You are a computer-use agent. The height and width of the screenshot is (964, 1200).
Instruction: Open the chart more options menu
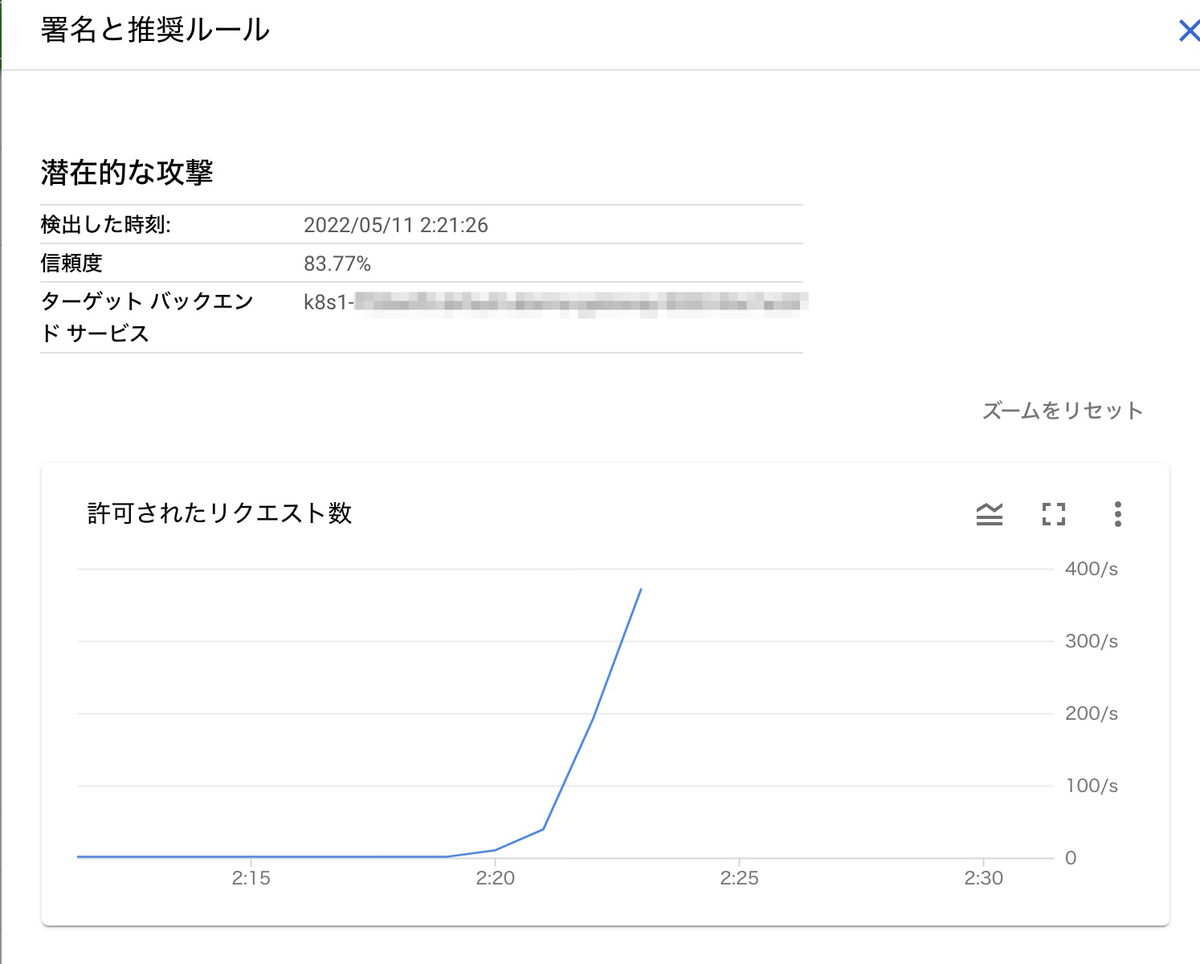click(x=1117, y=515)
